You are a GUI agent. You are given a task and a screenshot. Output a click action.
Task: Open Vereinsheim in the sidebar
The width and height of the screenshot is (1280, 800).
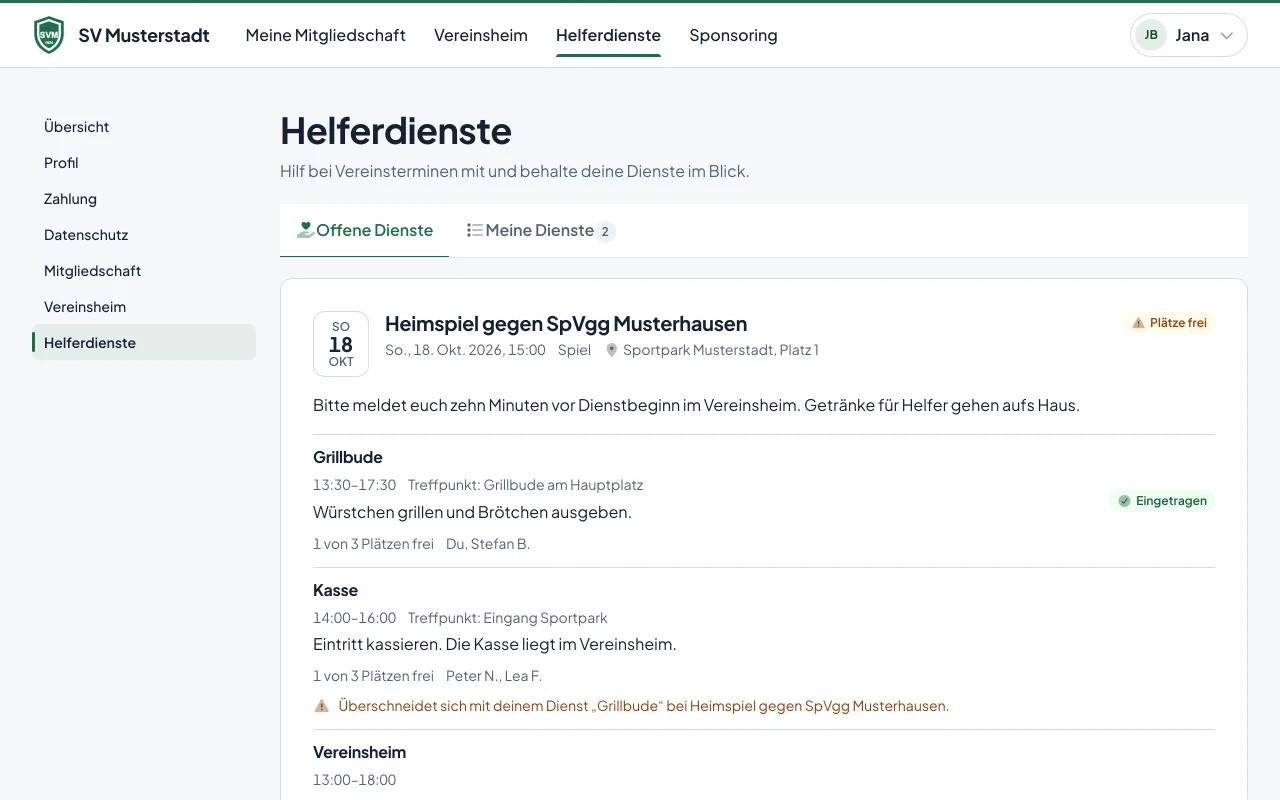click(x=144, y=307)
